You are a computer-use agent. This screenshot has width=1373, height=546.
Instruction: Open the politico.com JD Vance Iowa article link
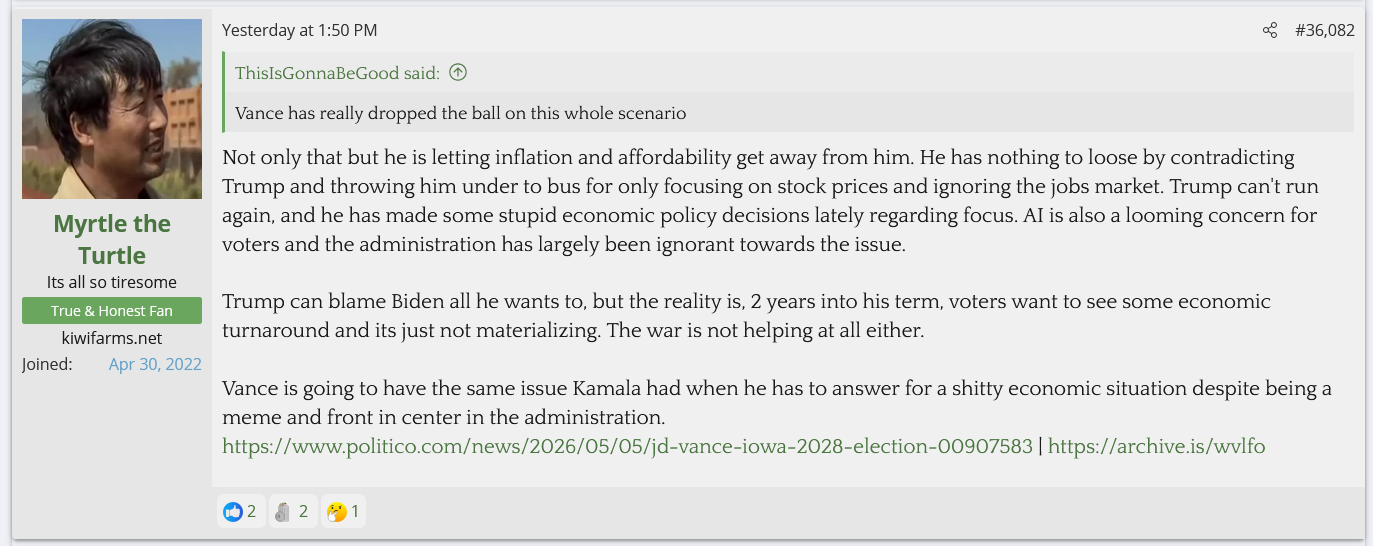[627, 446]
